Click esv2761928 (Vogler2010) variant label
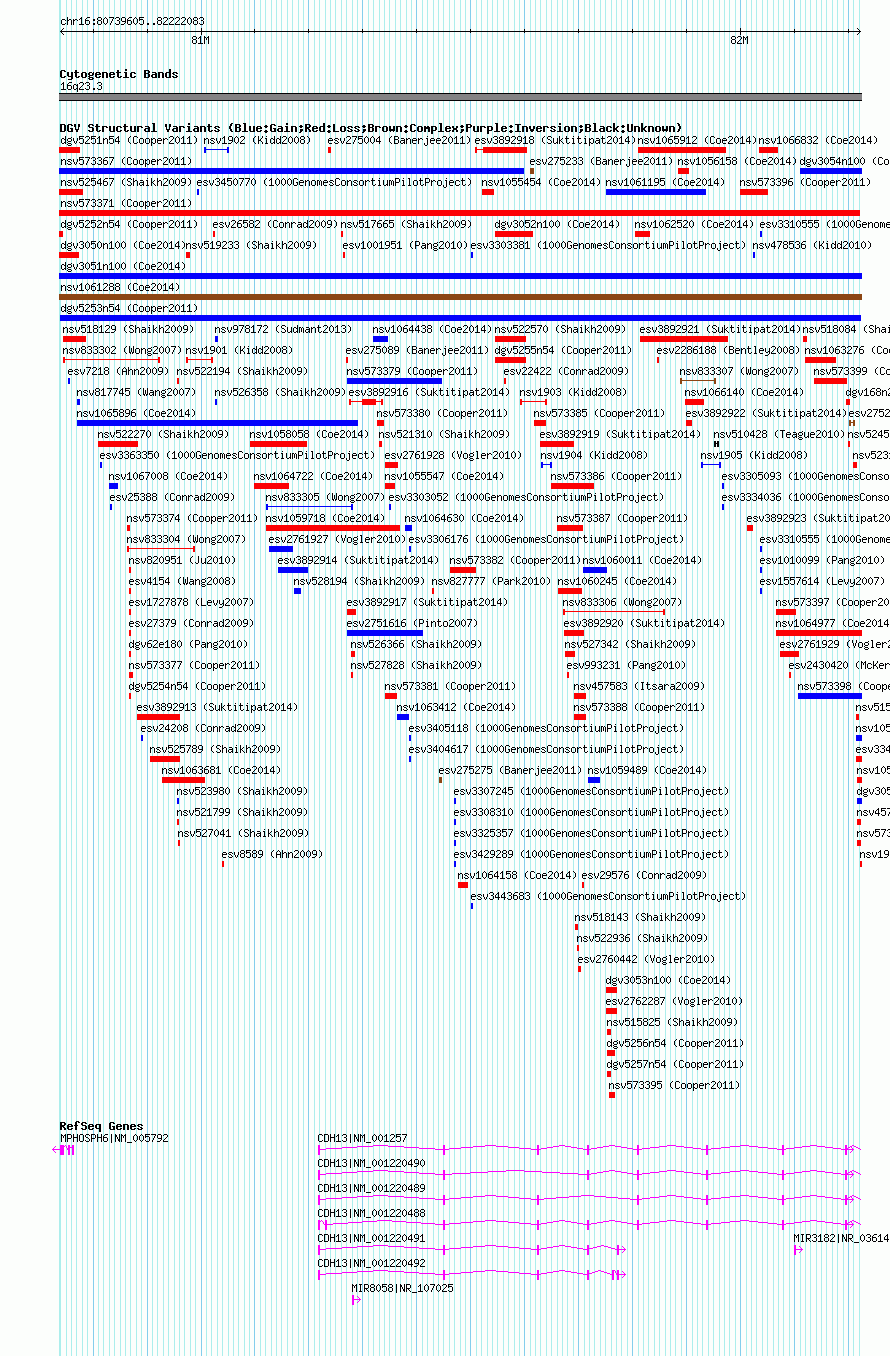 click(x=454, y=455)
